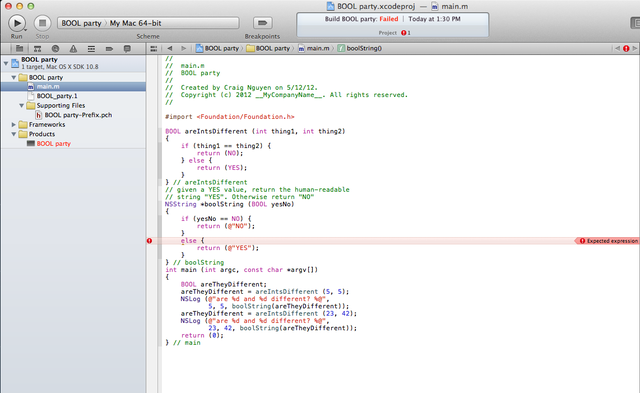
Task: Open the Breakpoint navigator icon
Action: coord(109,49)
